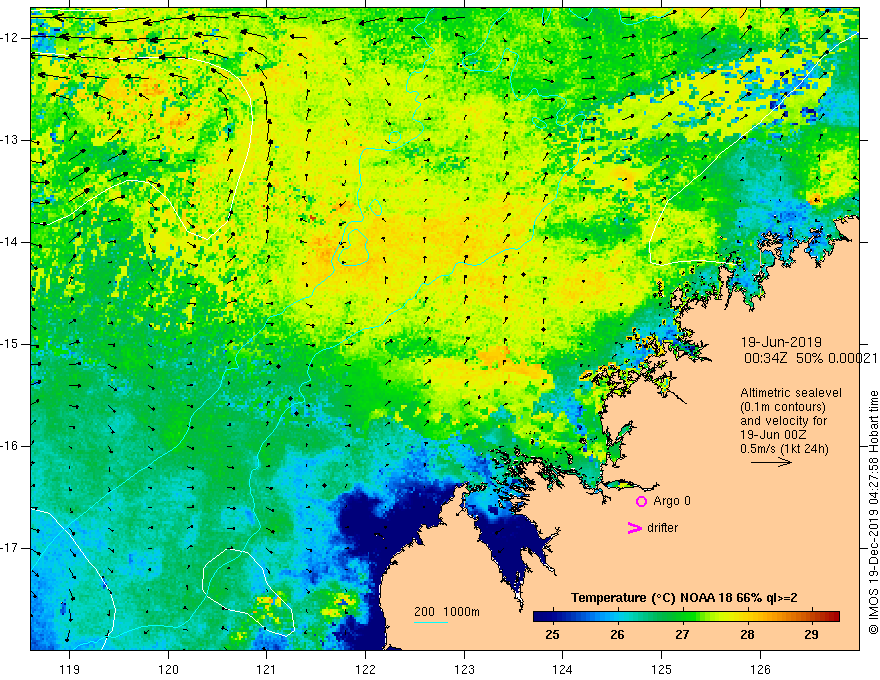Click the longitude axis label 120
Screen dimensions: 880x680
pyautogui.click(x=168, y=669)
